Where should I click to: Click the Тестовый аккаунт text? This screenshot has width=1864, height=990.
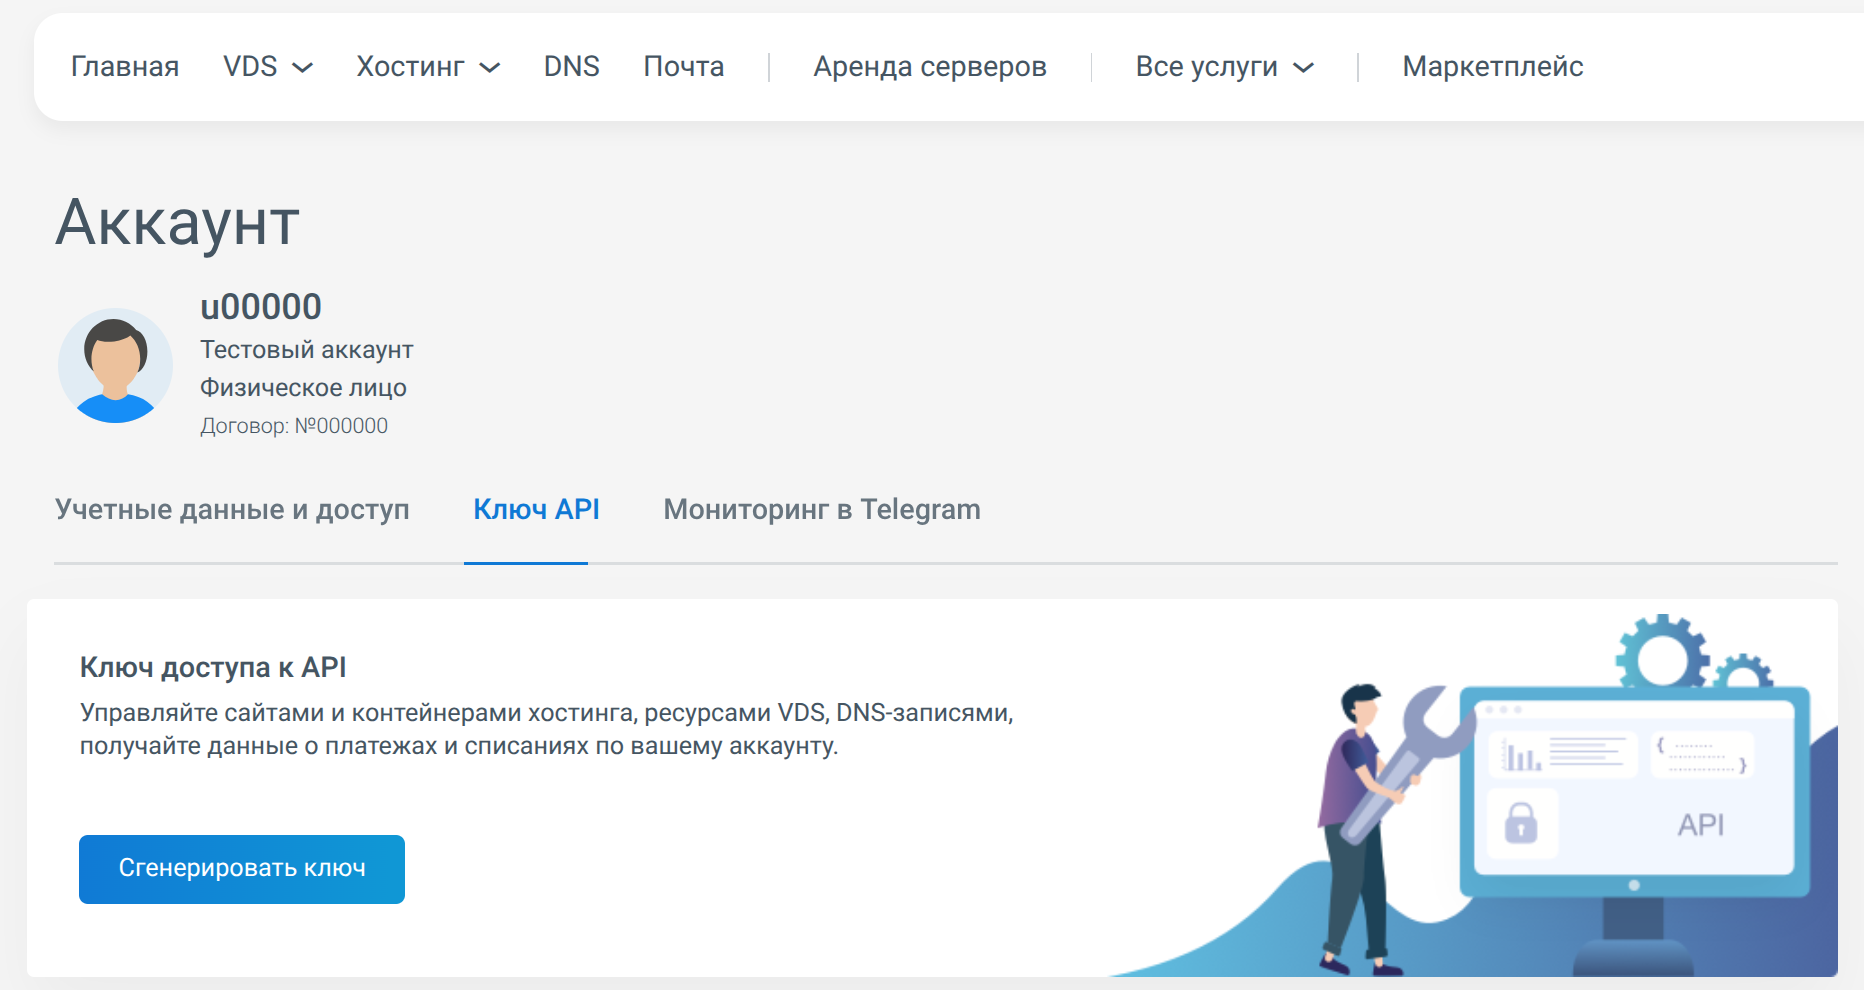[x=306, y=349]
